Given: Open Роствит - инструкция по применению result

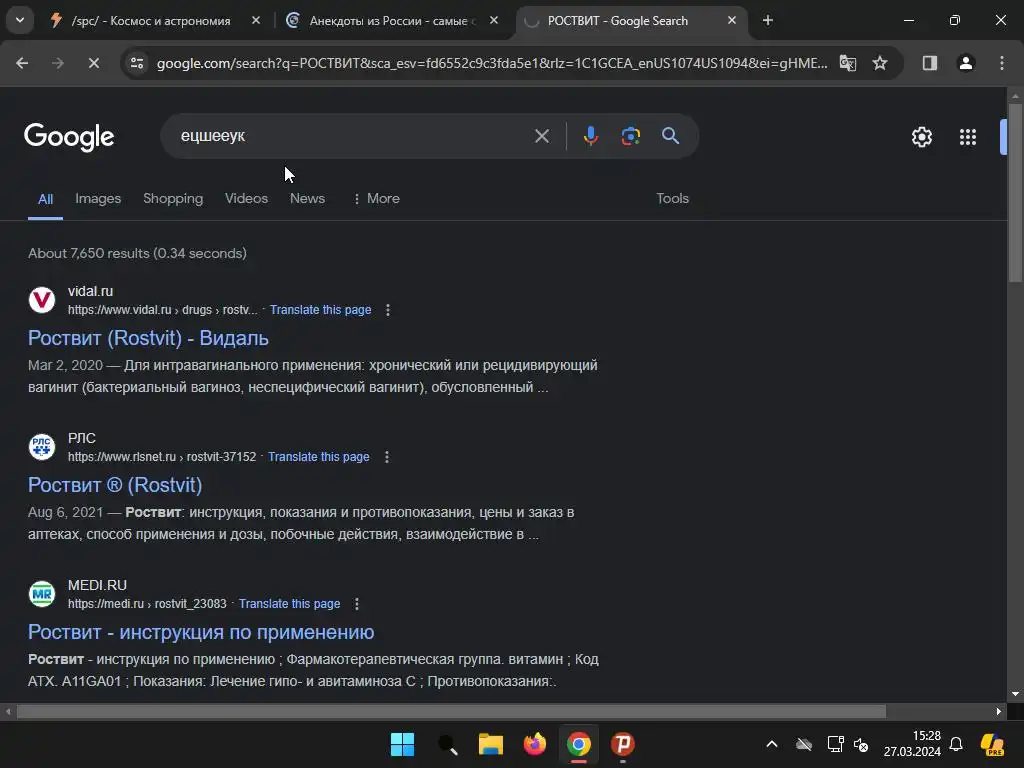Looking at the screenshot, I should (x=201, y=632).
